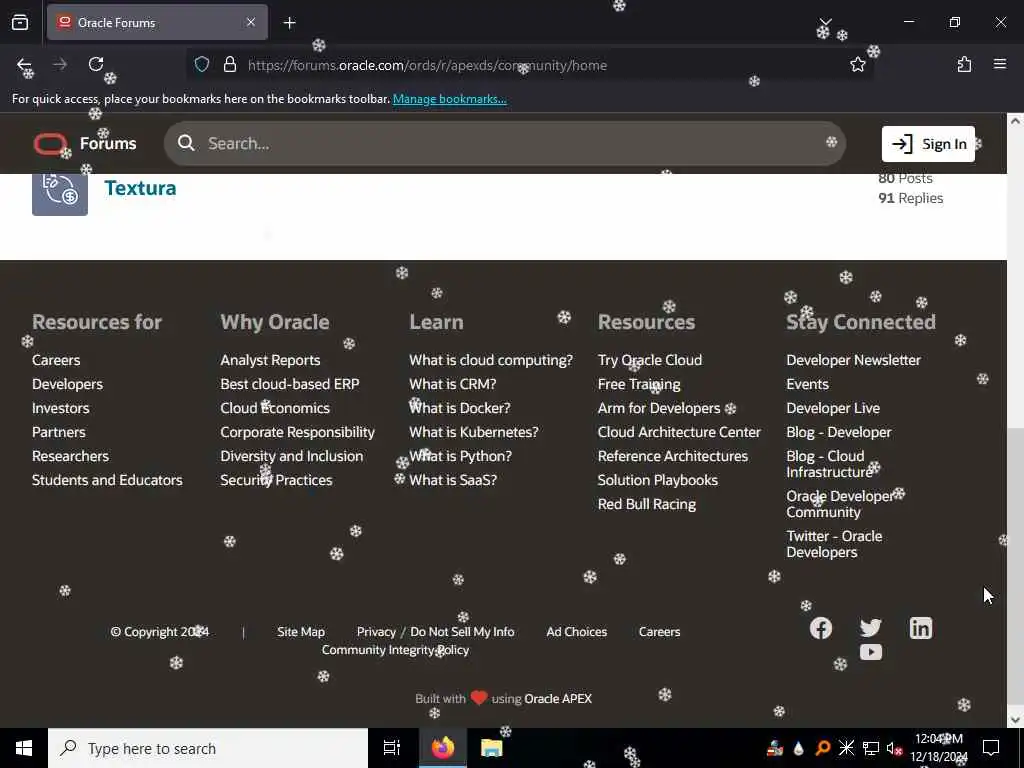1024x768 pixels.
Task: Open the What is Kubernetes? link
Action: pos(474,432)
